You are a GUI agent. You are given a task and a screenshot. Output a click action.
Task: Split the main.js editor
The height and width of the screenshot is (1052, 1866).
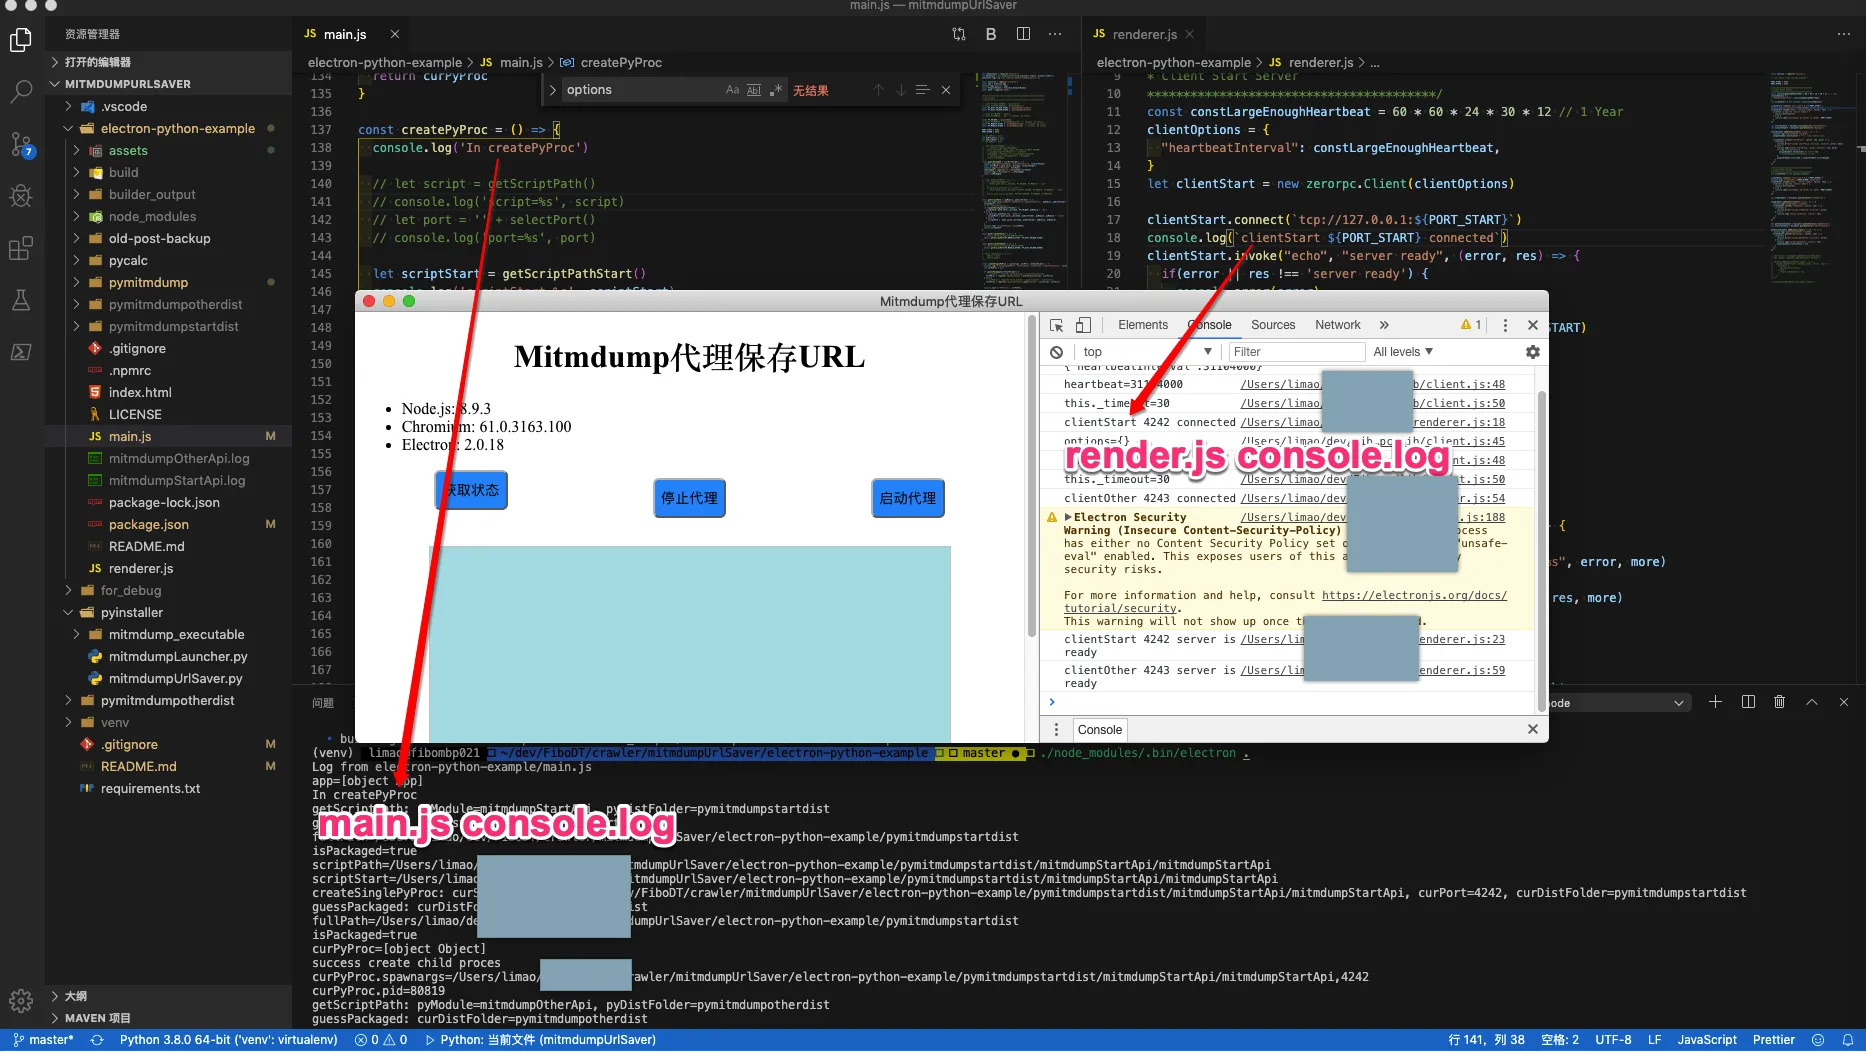(1022, 33)
